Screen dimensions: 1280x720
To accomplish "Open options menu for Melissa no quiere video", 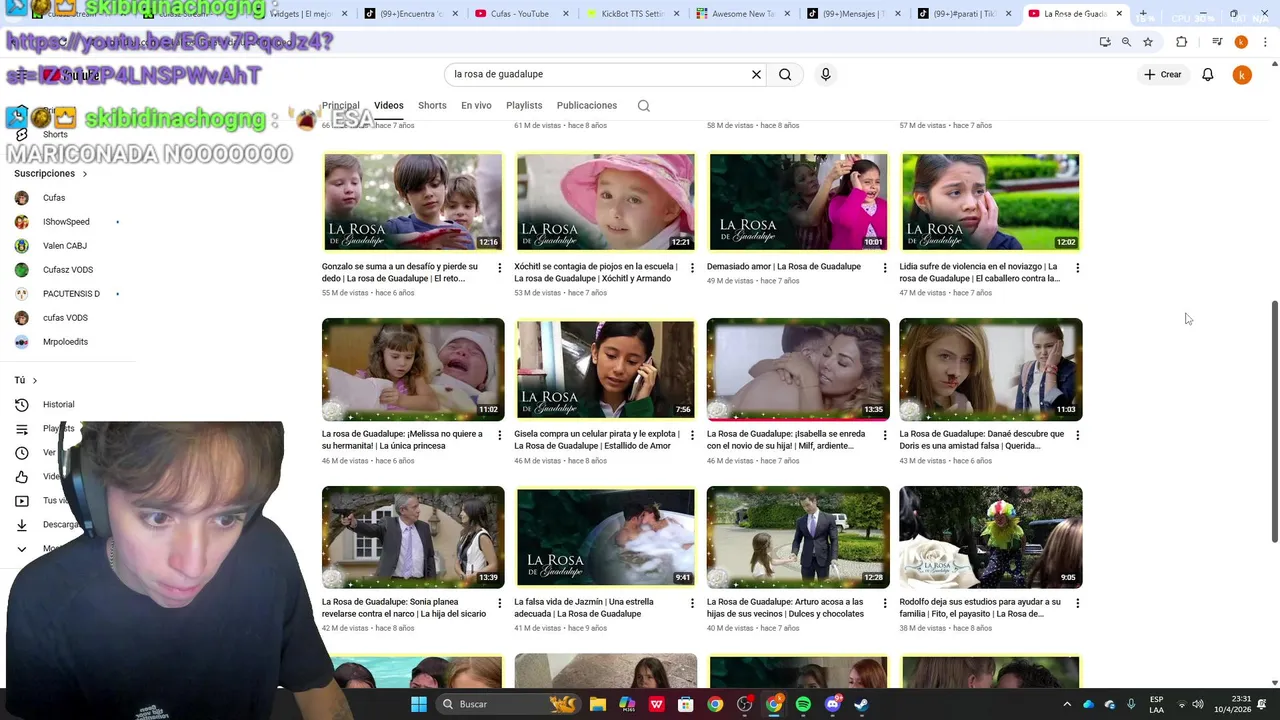I will click(x=499, y=435).
